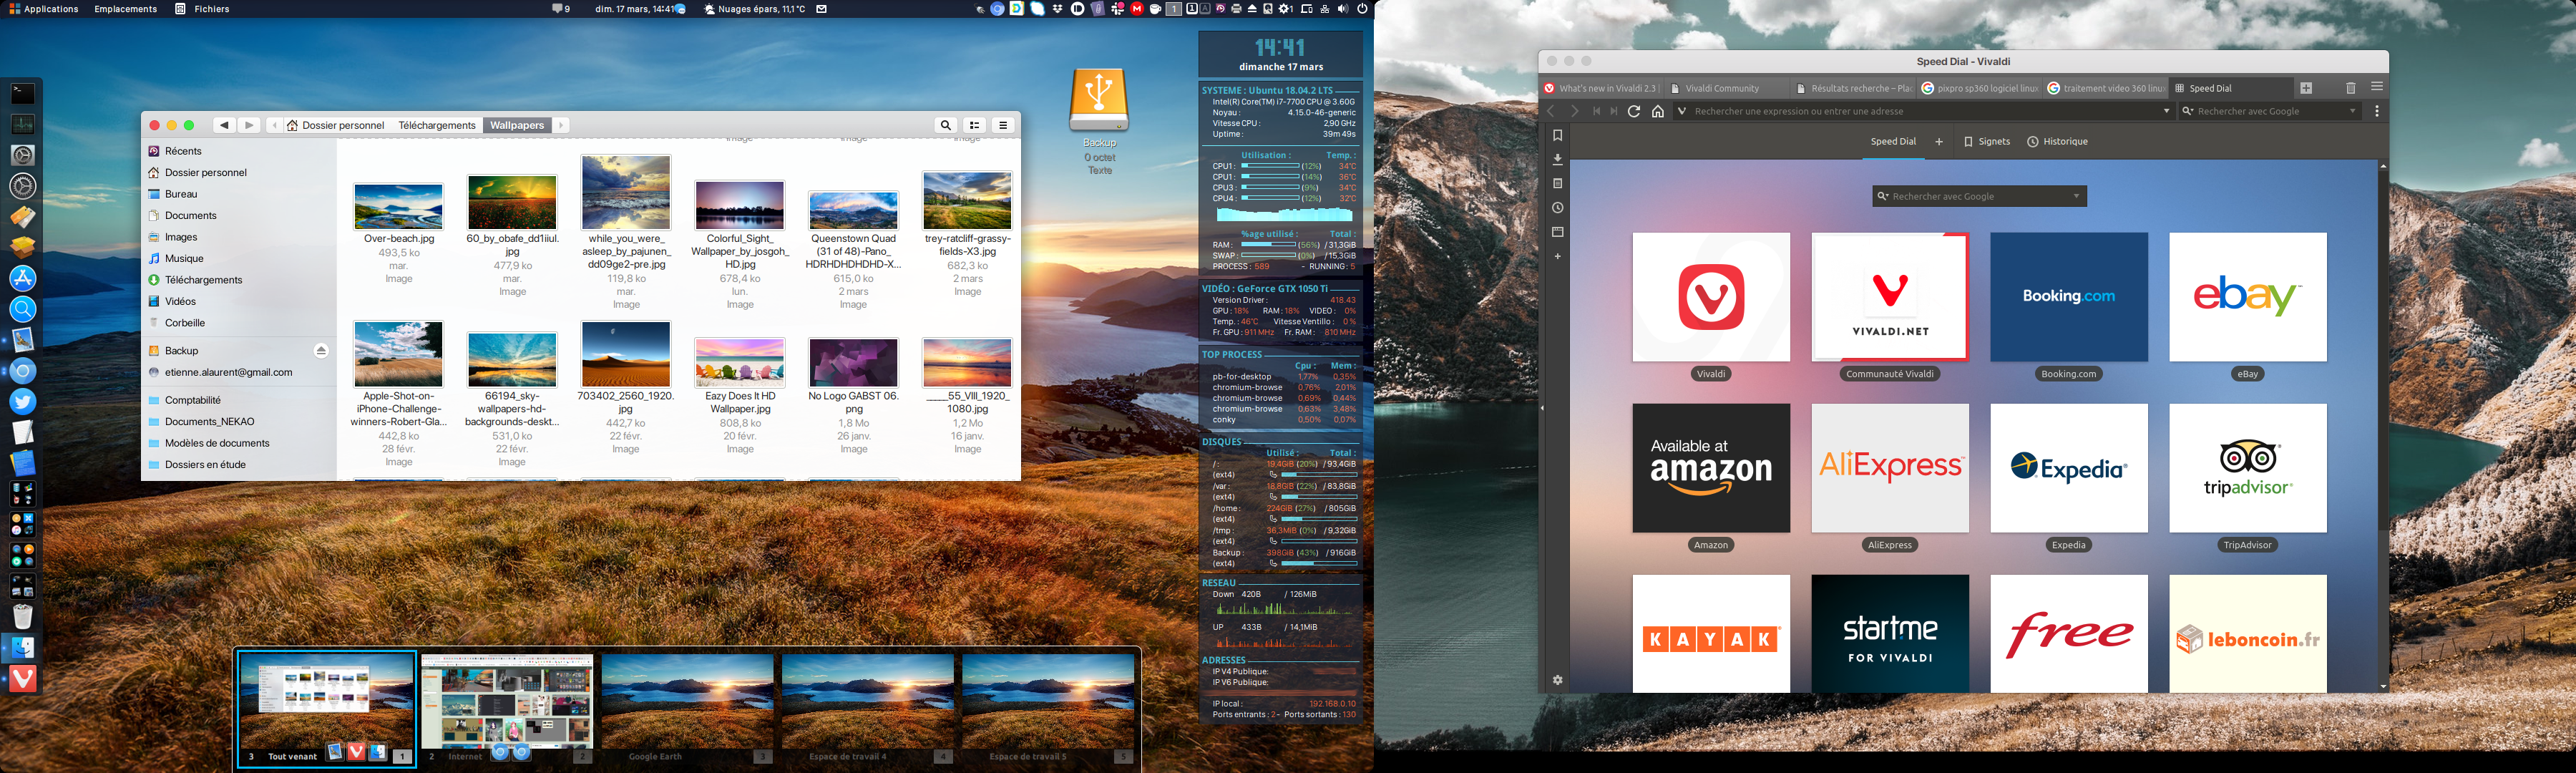Open the vertical dots menu in Vivaldi toolbar
2576x773 pixels.
click(2377, 112)
